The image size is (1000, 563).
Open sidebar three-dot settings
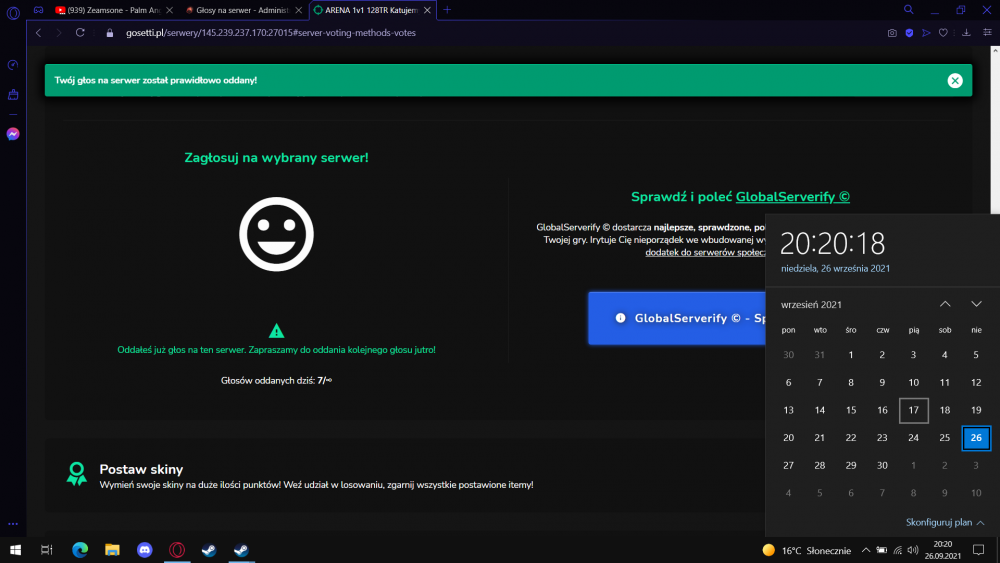click(x=13, y=524)
